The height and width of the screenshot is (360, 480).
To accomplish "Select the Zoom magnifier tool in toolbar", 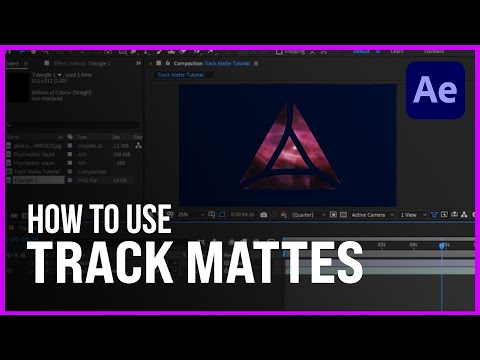I will point(45,52).
